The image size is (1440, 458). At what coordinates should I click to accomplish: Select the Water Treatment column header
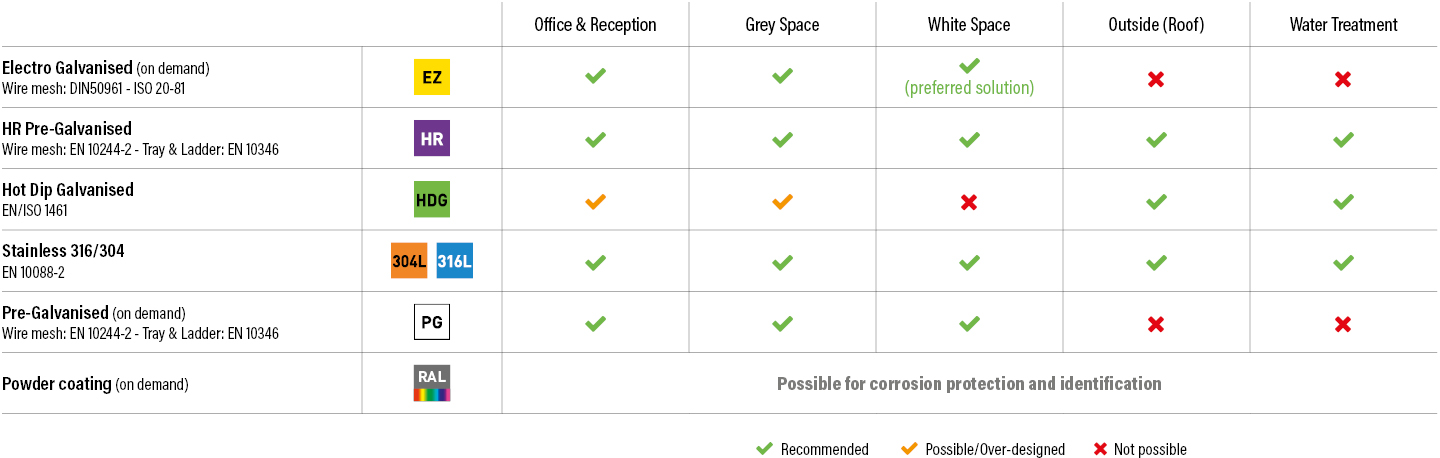[1343, 25]
